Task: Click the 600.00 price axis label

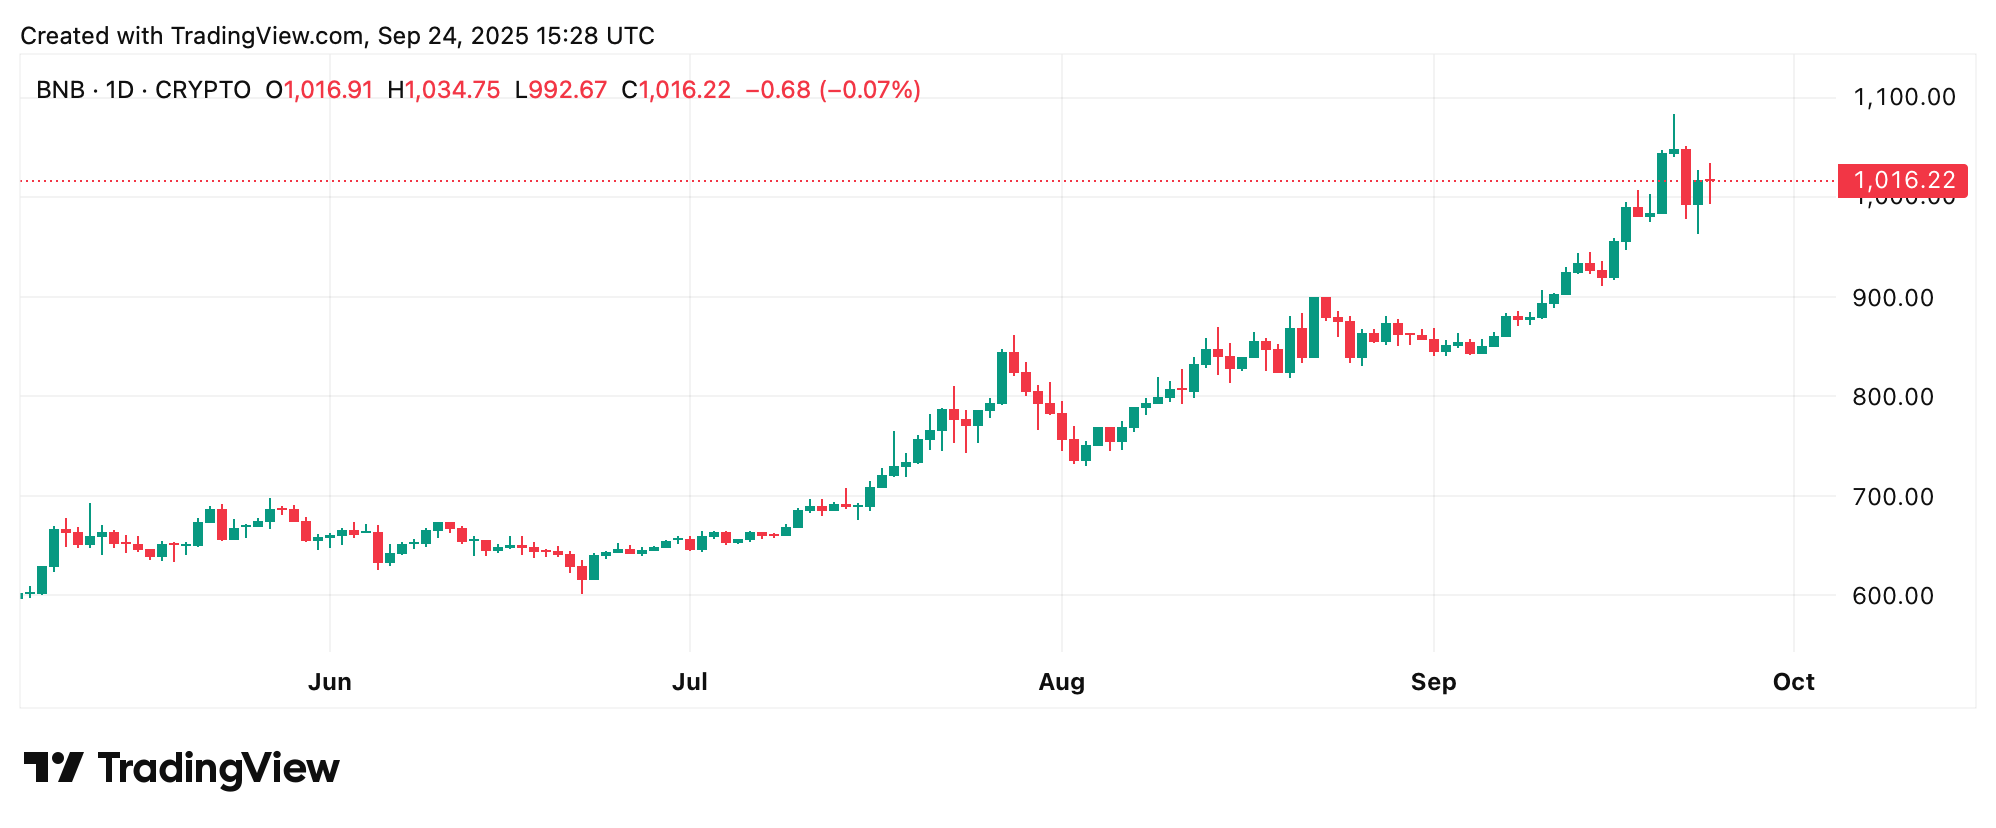Action: 1893,595
